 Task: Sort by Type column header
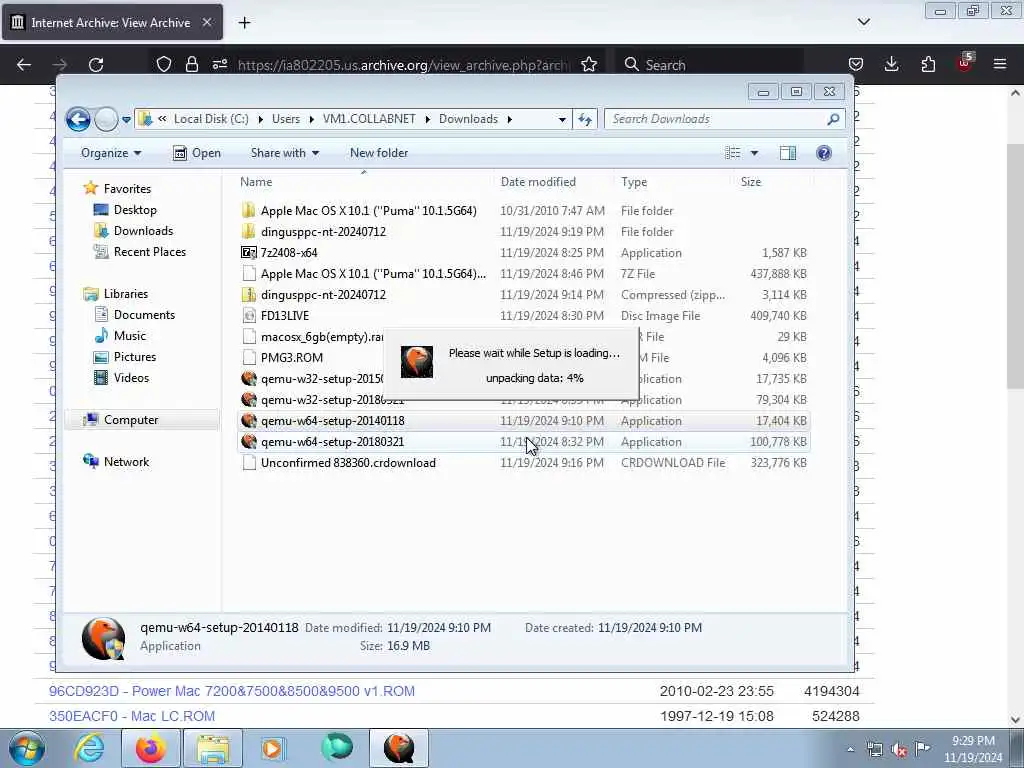click(x=634, y=182)
